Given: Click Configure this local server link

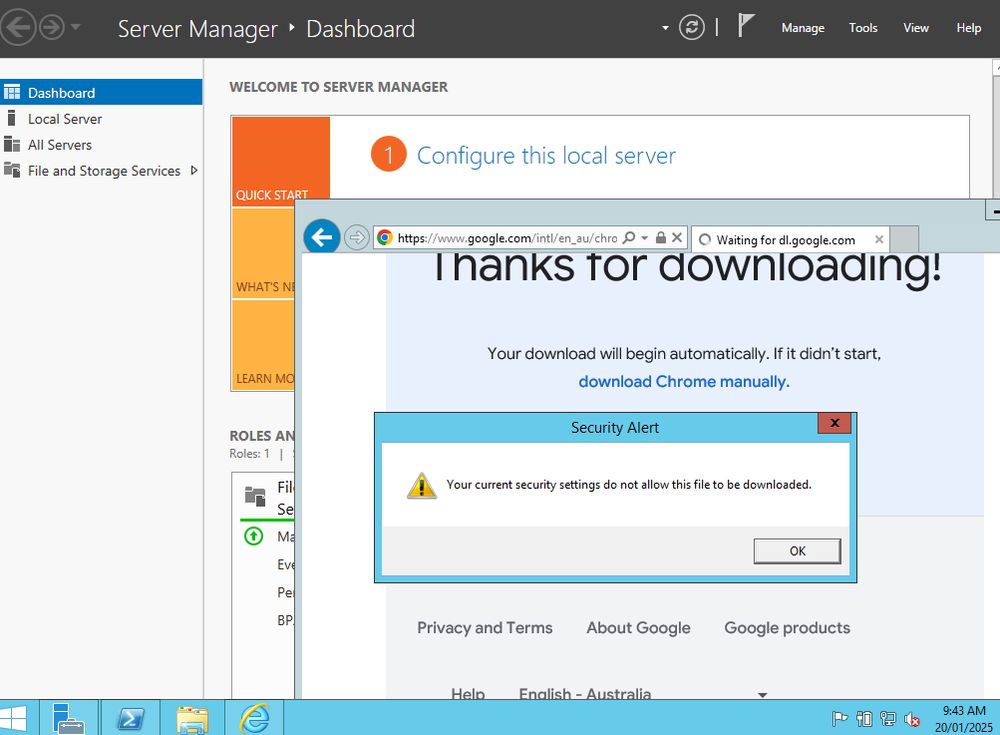Looking at the screenshot, I should pyautogui.click(x=546, y=156).
